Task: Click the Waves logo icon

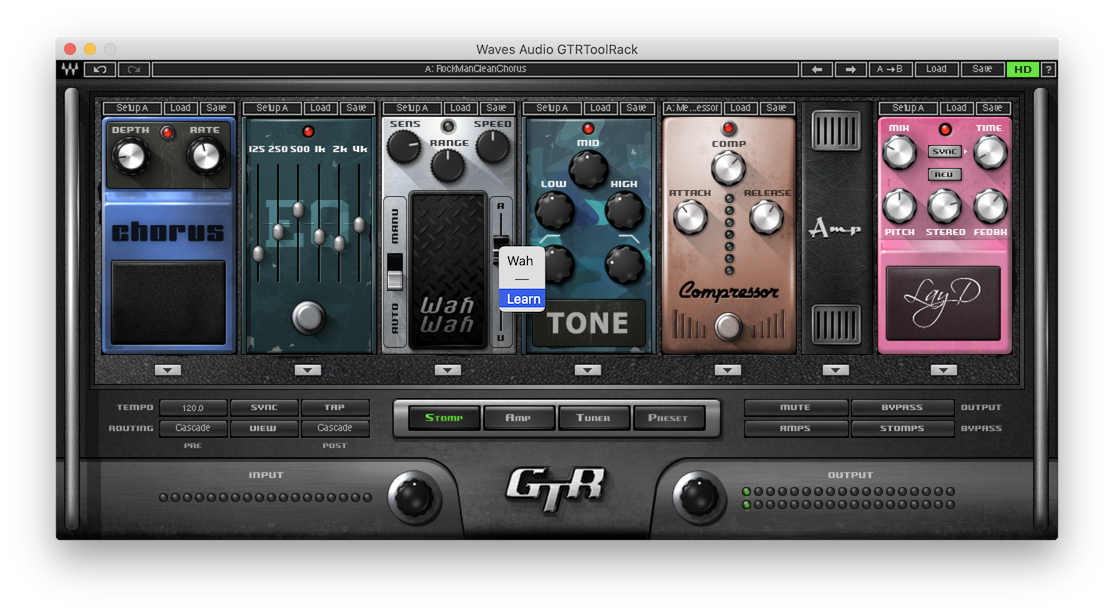Action: pyautogui.click(x=70, y=69)
